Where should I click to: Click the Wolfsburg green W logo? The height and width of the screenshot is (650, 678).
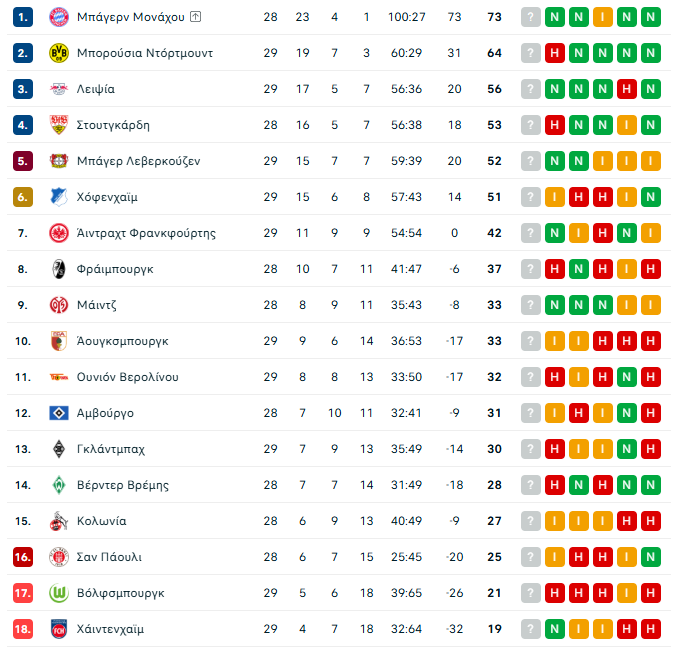[58, 593]
